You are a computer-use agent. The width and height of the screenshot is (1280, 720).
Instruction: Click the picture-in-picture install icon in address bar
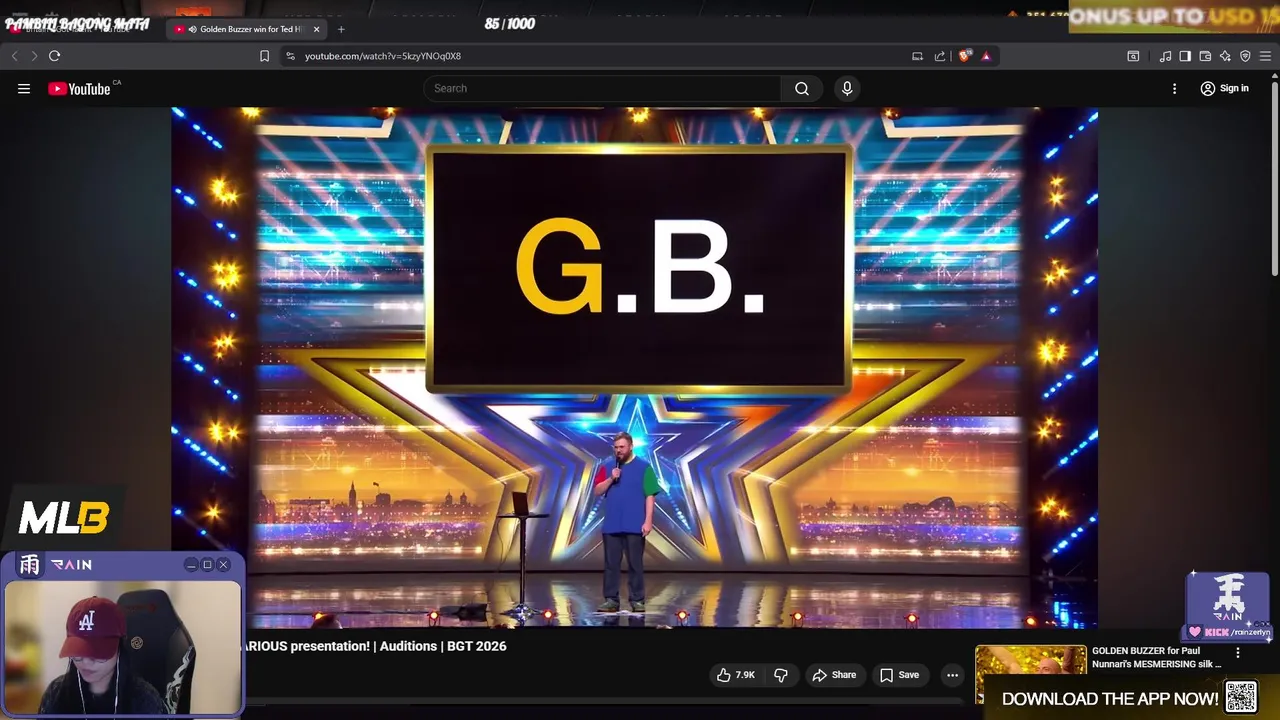[917, 56]
